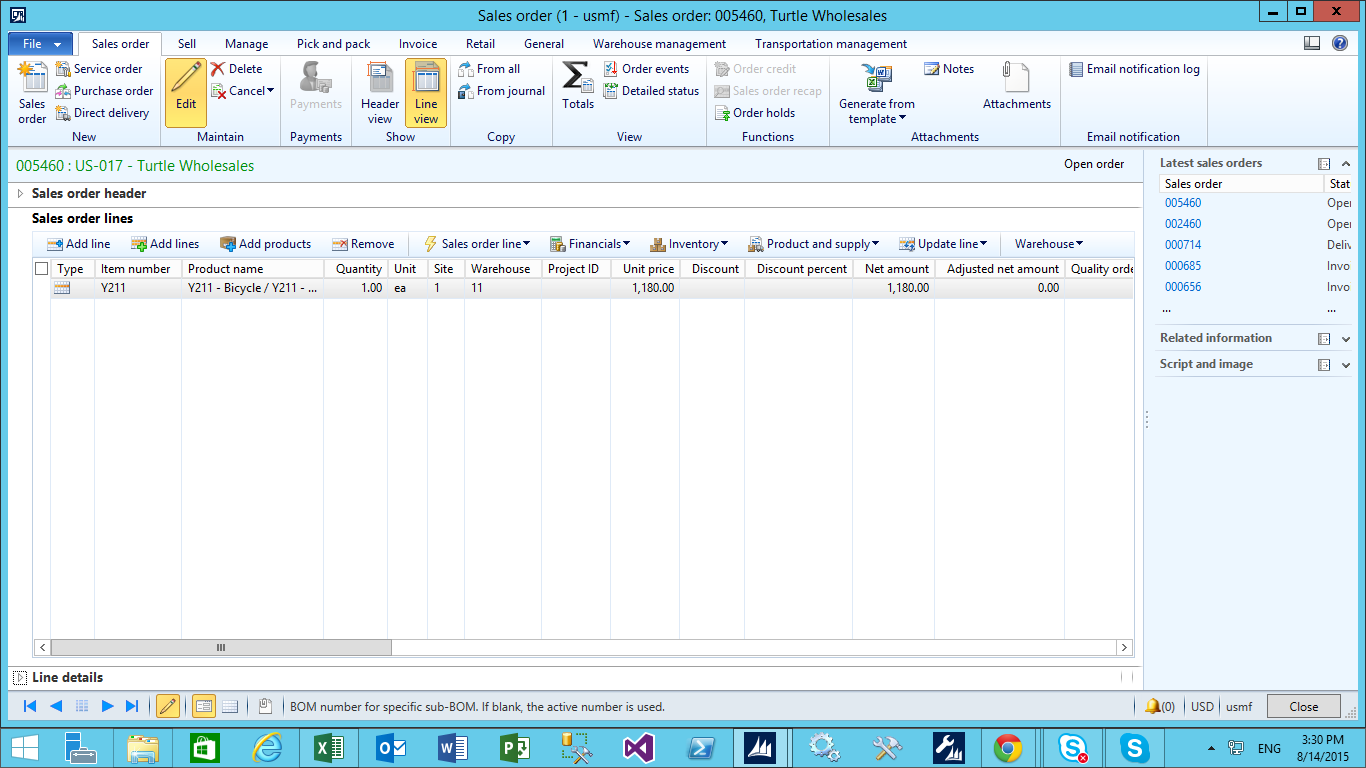The image size is (1366, 768).
Task: Open Inventory dropdown menu
Action: 689,244
